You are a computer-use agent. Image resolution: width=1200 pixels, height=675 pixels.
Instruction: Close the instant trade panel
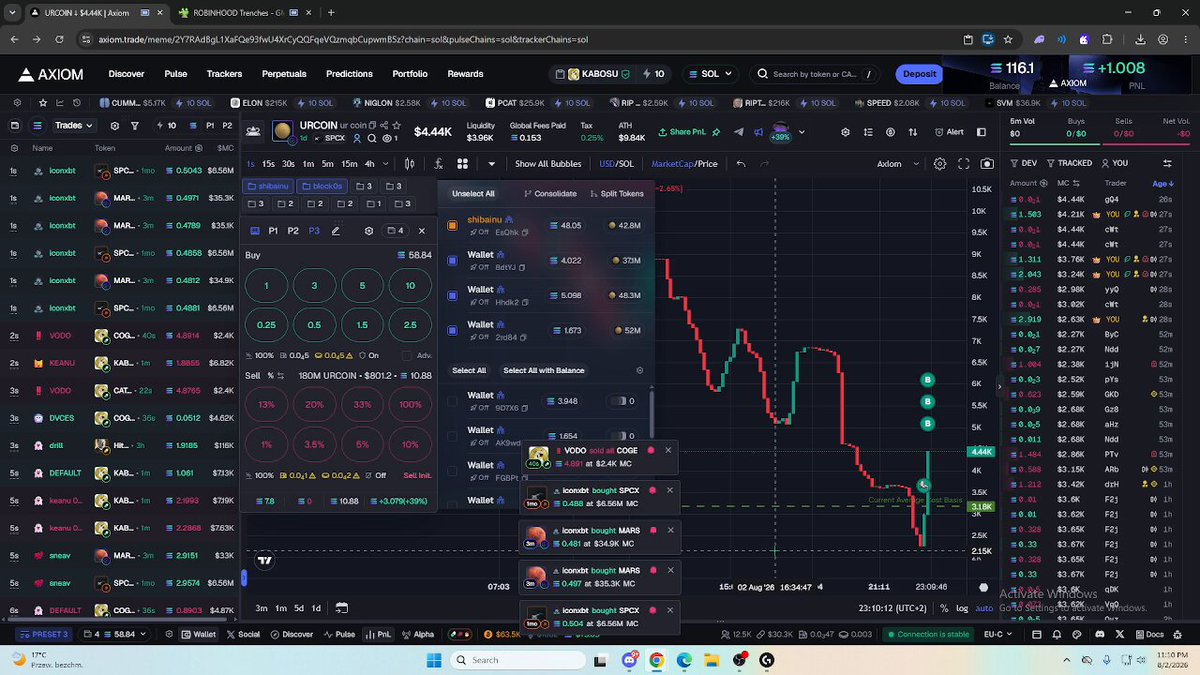[422, 231]
